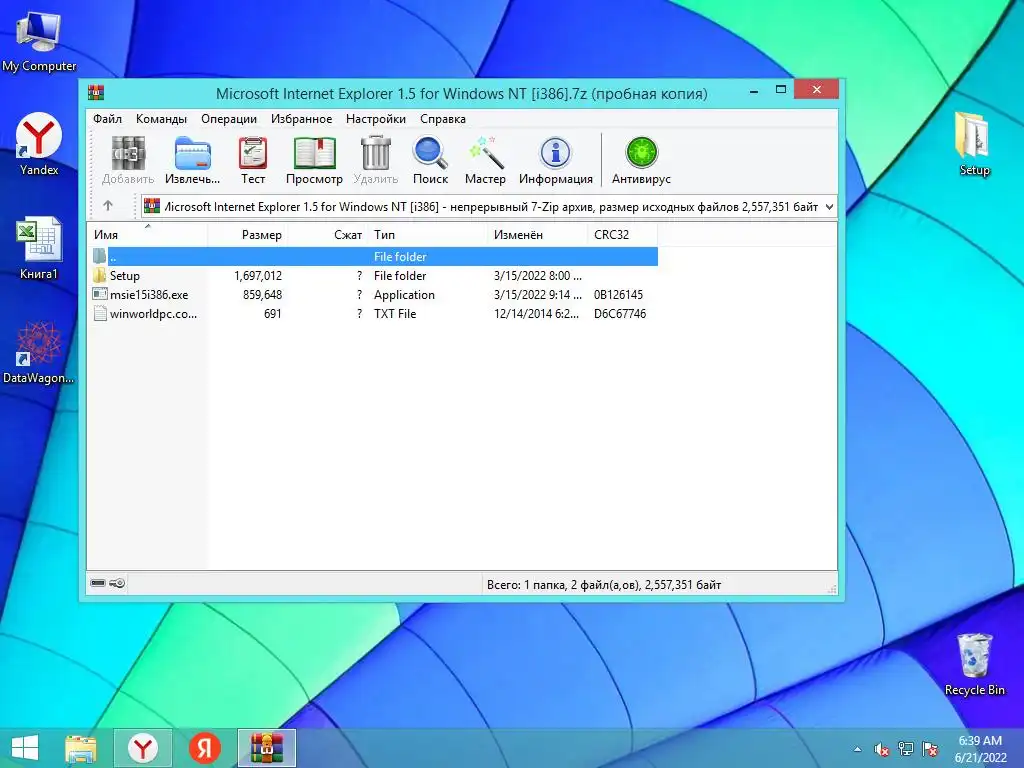The width and height of the screenshot is (1024, 768).
Task: Click the 'Application' type cell
Action: click(x=404, y=295)
